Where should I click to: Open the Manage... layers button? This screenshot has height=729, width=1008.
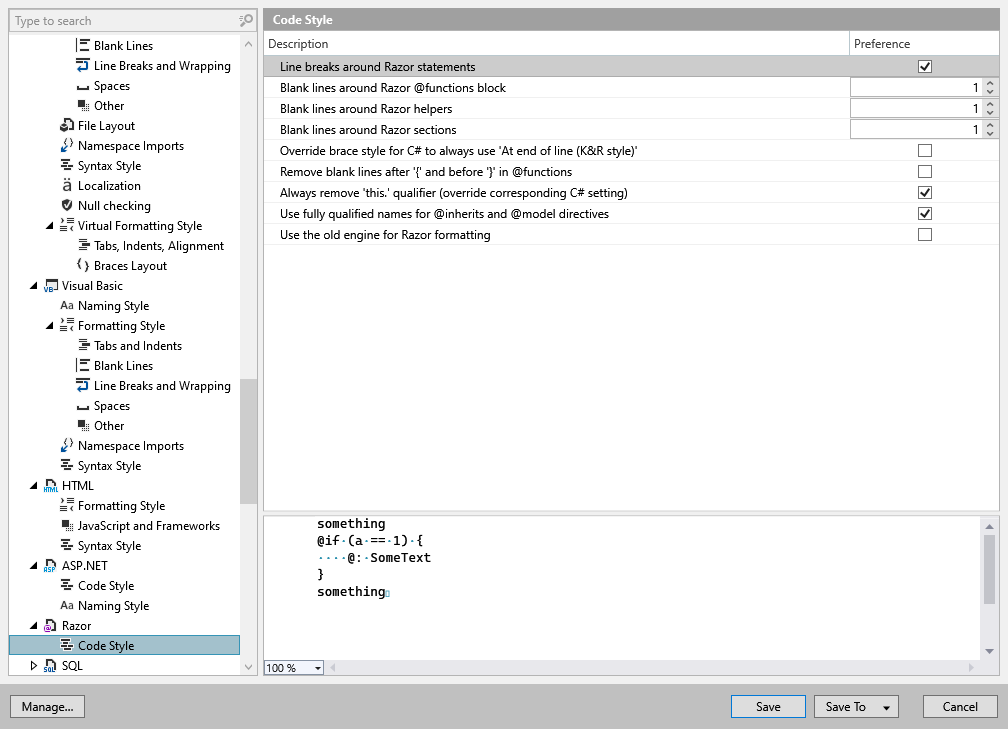[x=48, y=706]
